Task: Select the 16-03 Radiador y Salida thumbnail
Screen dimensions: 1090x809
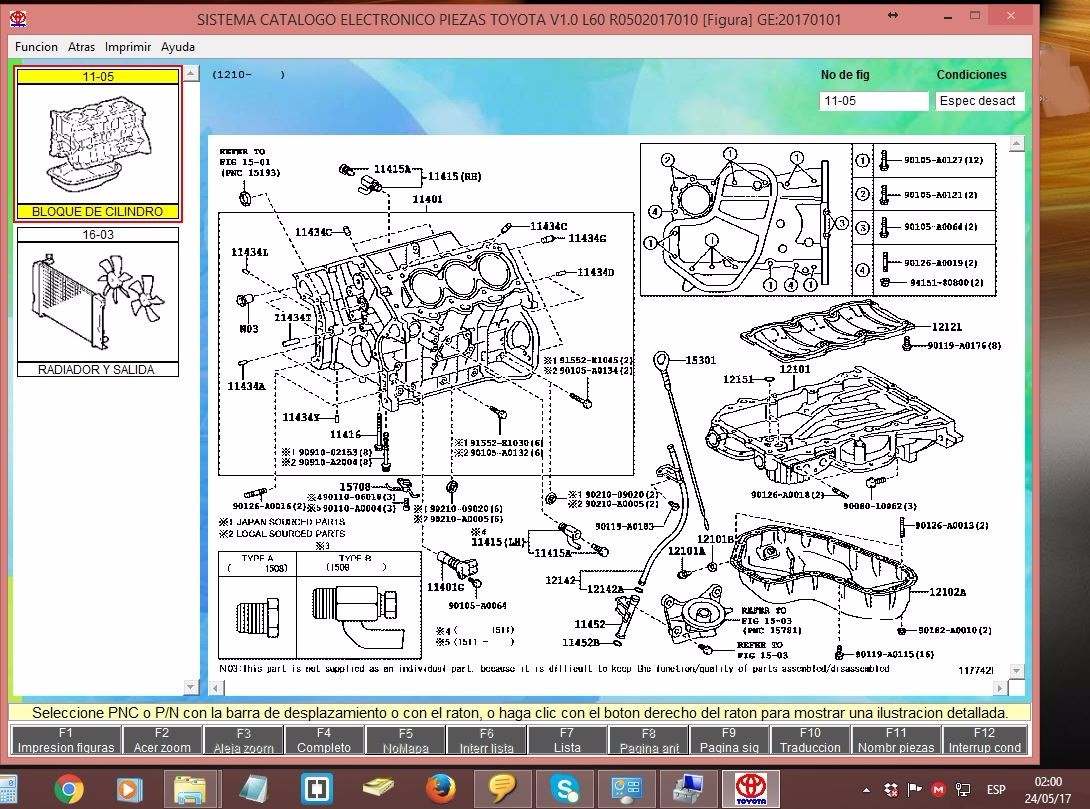Action: pyautogui.click(x=98, y=302)
